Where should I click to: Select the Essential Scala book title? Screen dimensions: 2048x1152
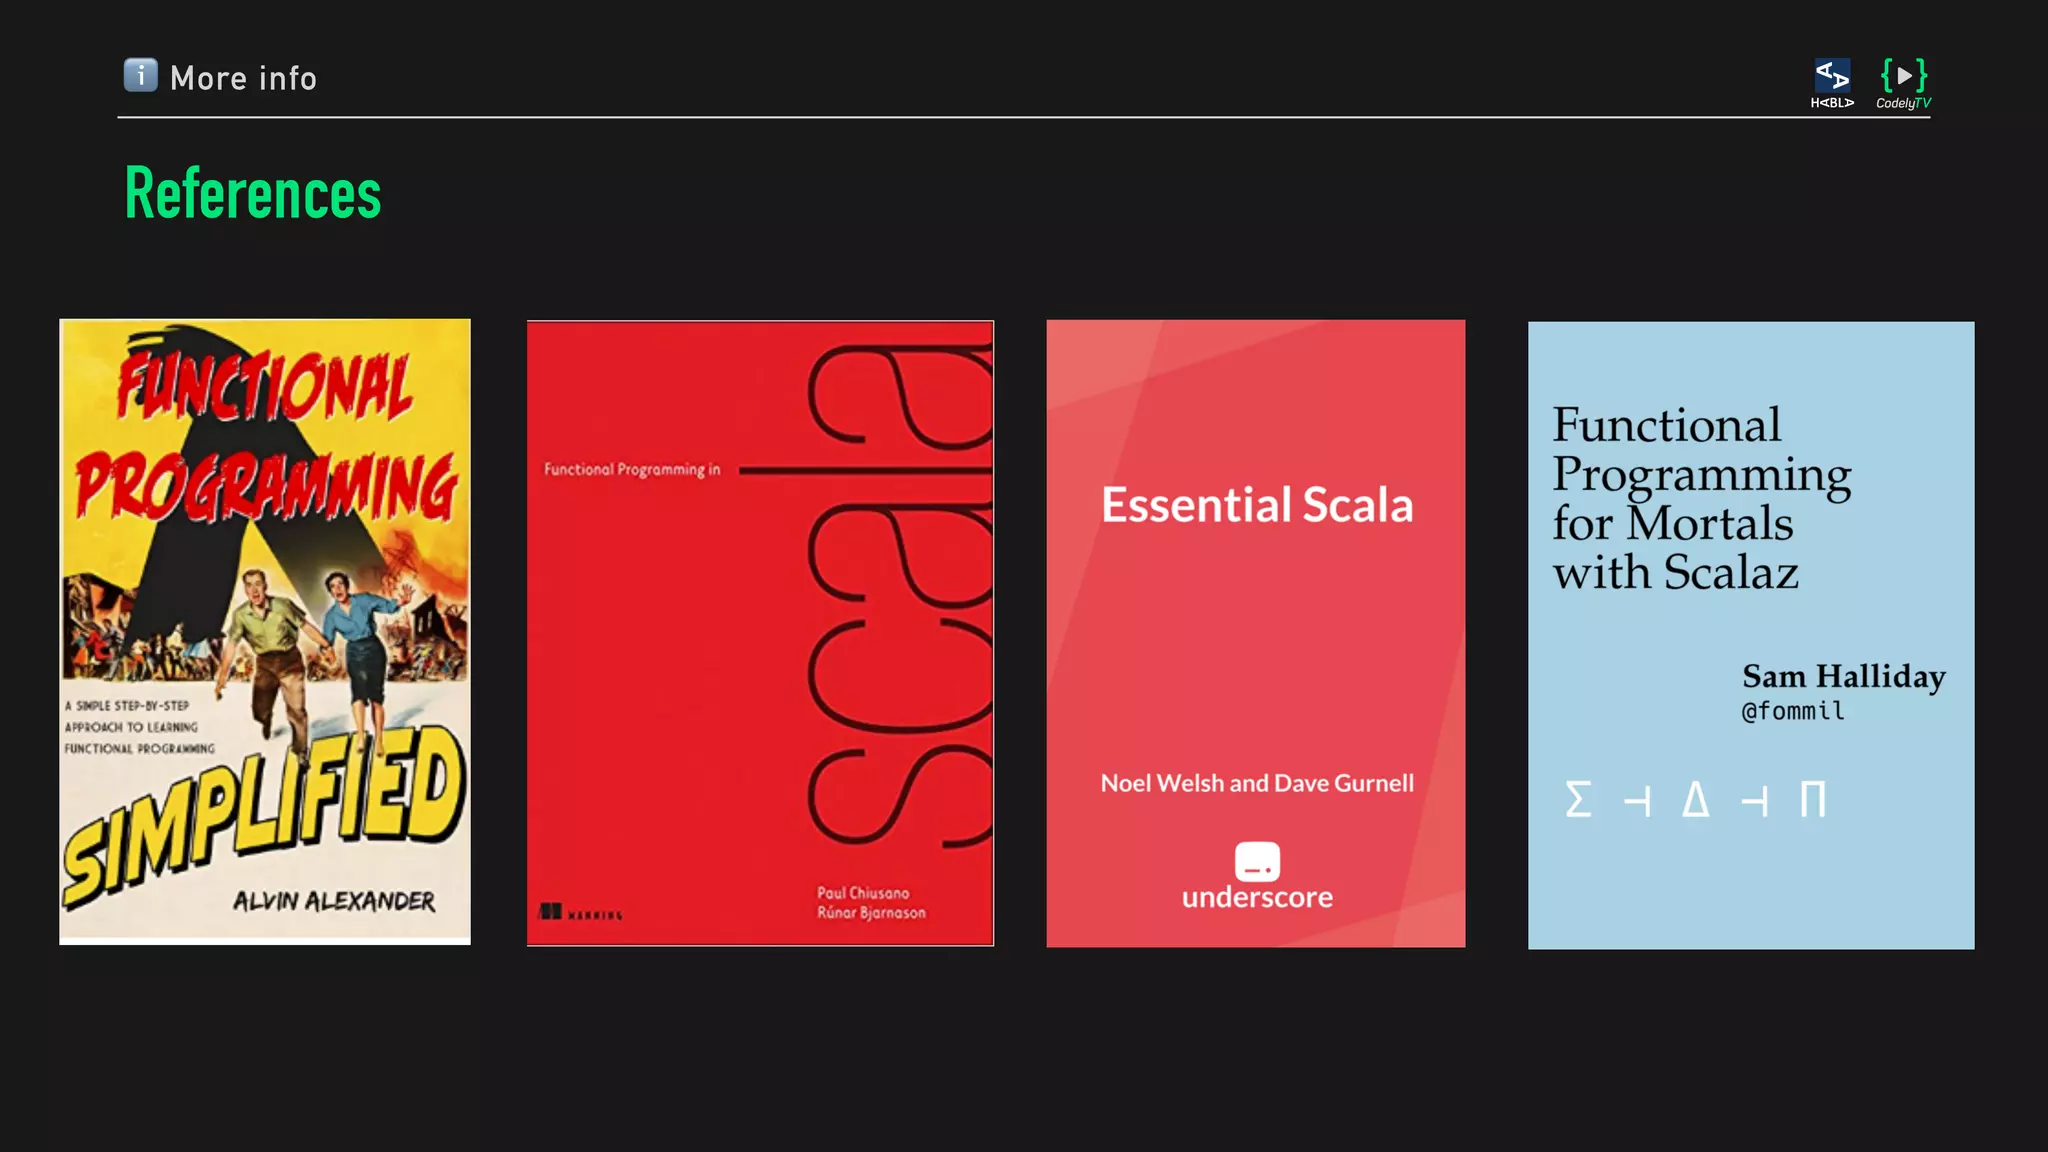tap(1257, 505)
